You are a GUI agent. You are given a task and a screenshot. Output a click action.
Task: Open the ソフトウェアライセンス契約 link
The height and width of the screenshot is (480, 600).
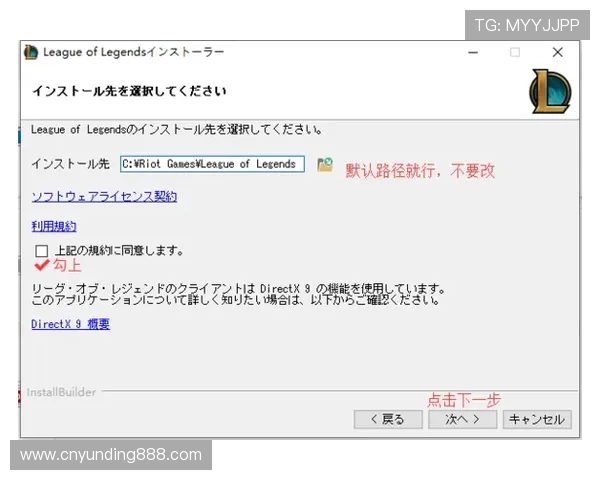[x=104, y=196]
